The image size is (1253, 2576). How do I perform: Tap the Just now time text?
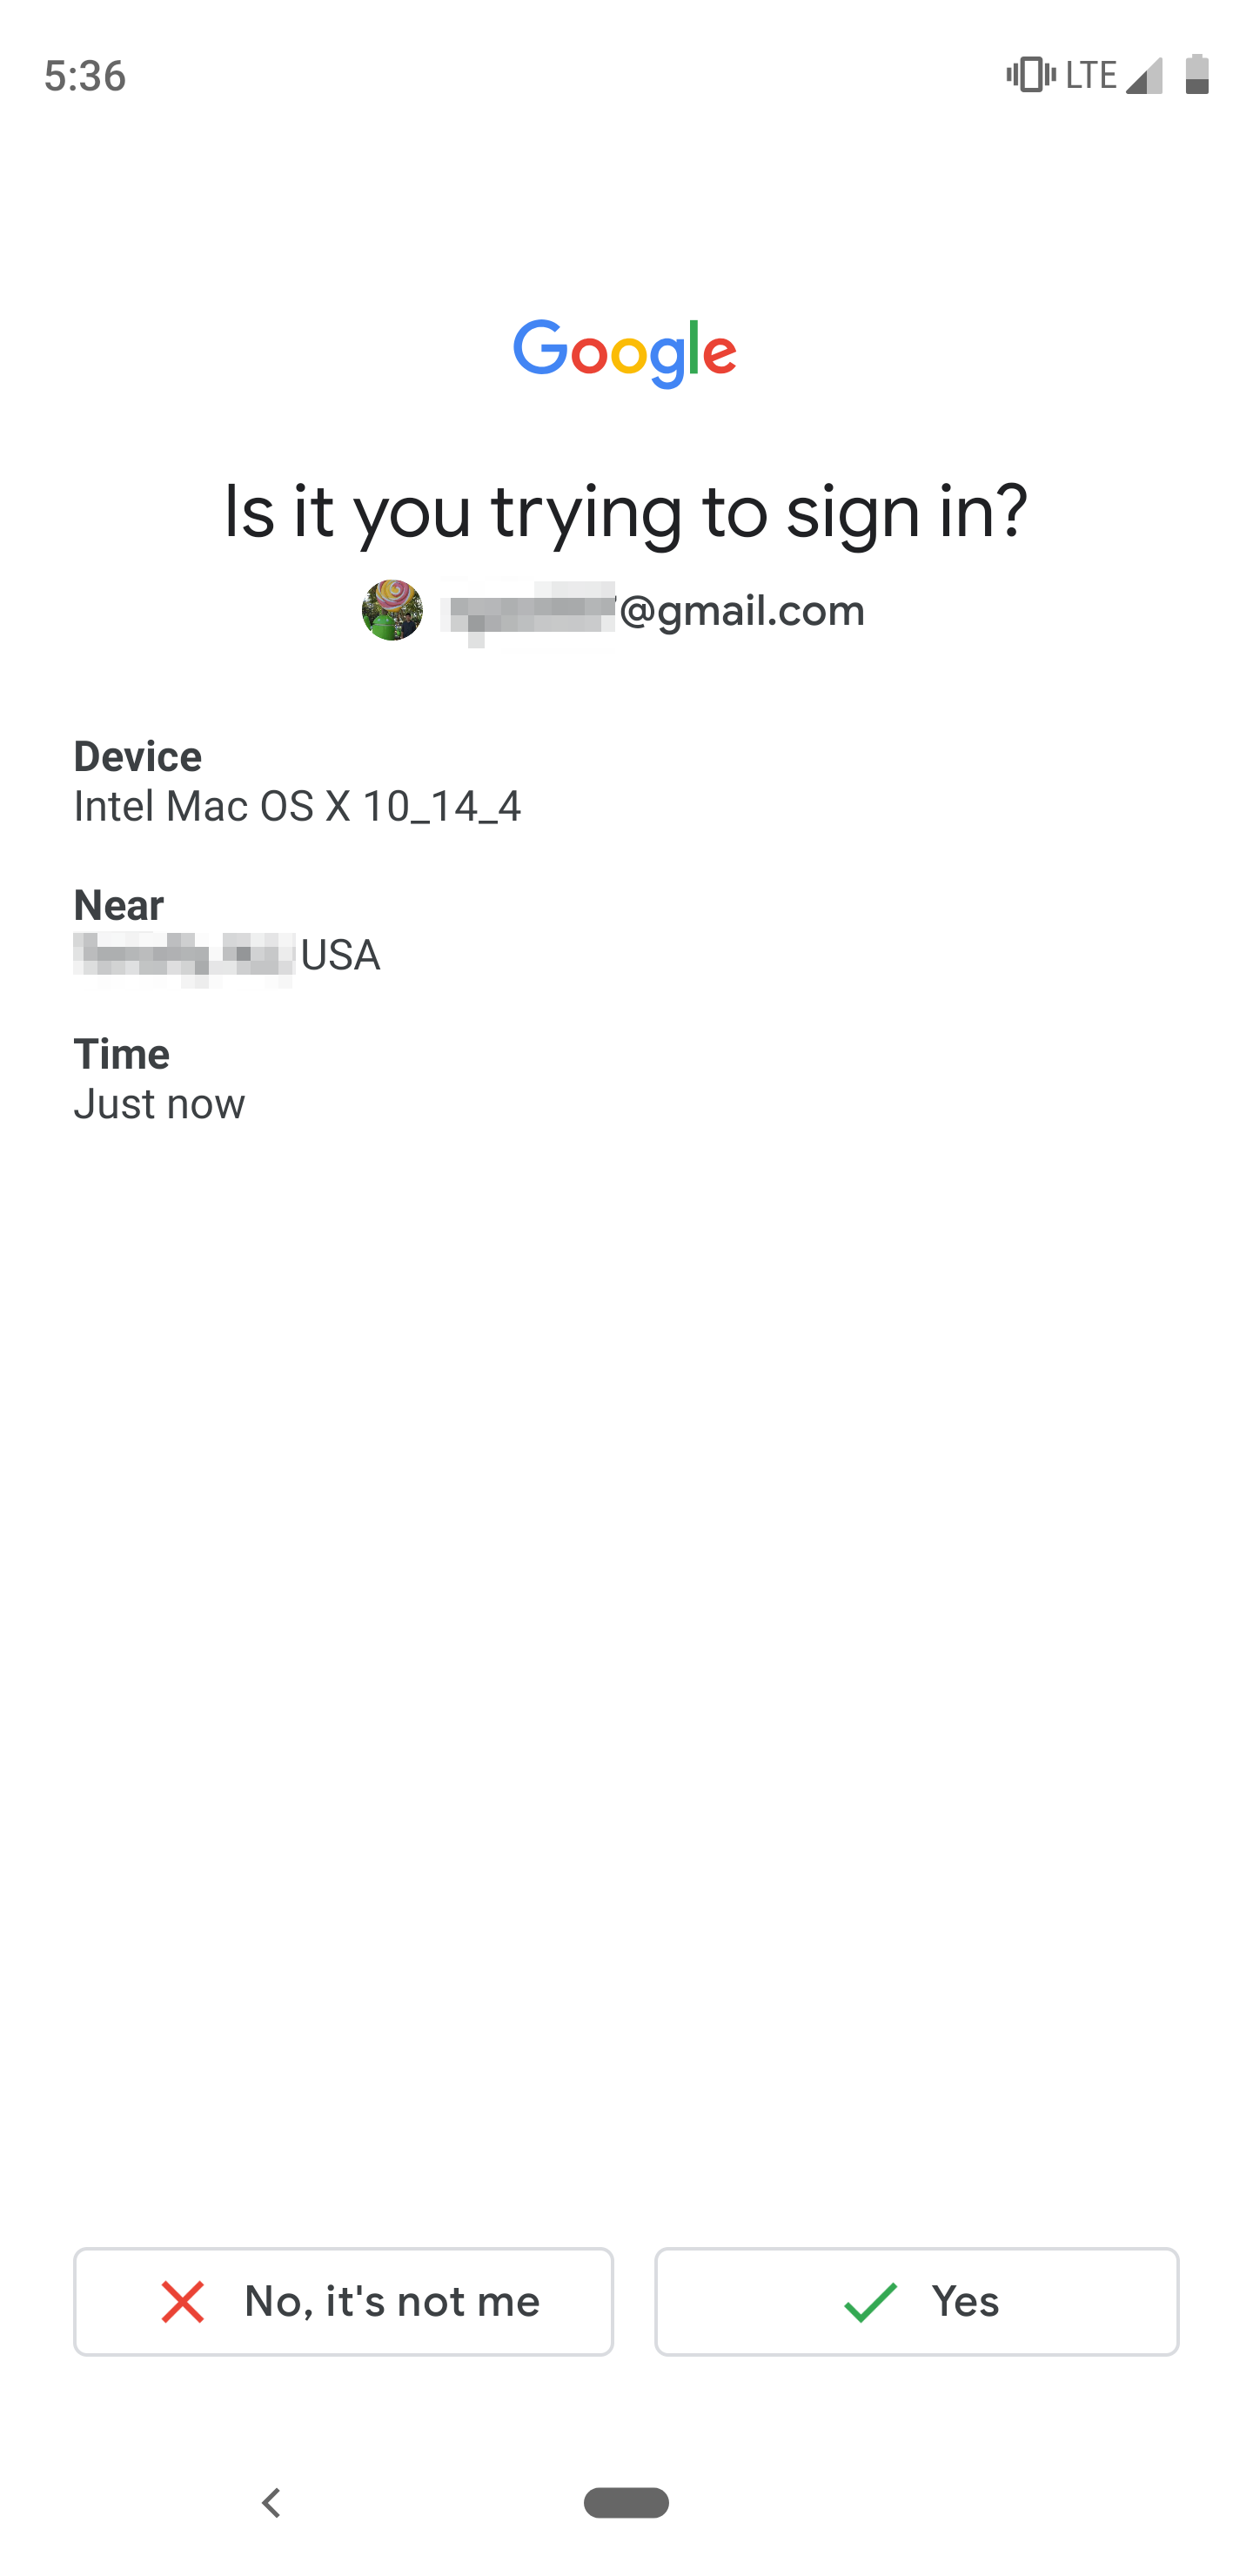pyautogui.click(x=159, y=1104)
